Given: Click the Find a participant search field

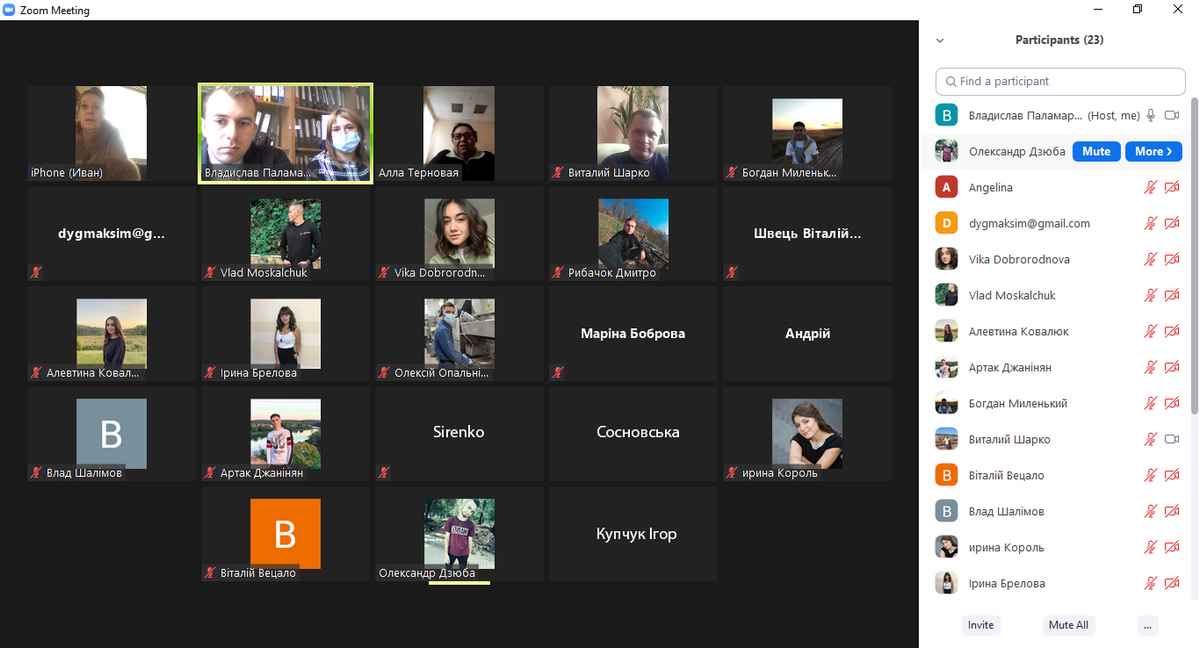Looking at the screenshot, I should coord(1060,81).
